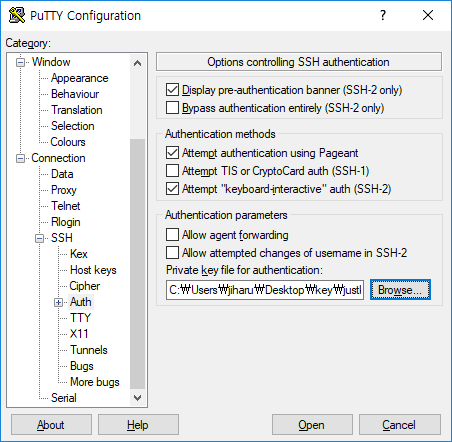Open the Kex settings
The height and width of the screenshot is (442, 452).
[79, 254]
